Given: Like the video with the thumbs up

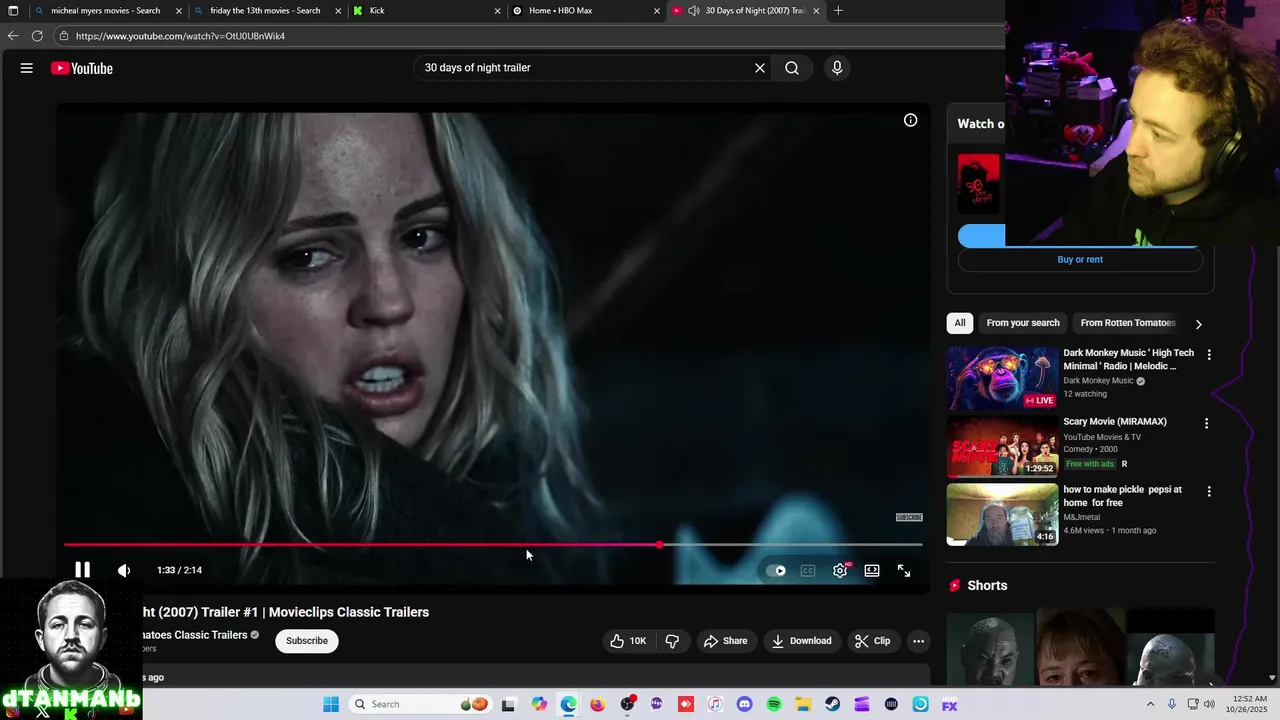Looking at the screenshot, I should 628,641.
